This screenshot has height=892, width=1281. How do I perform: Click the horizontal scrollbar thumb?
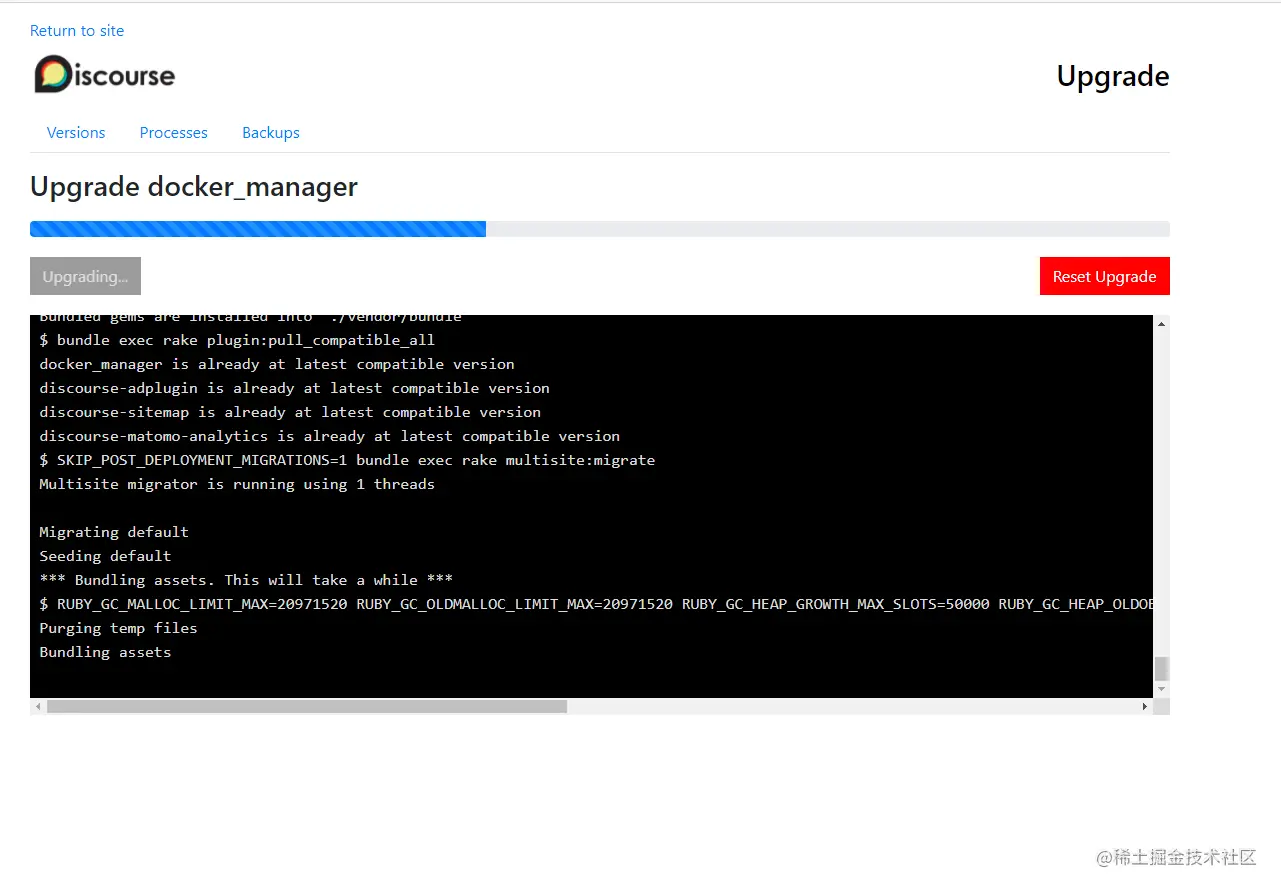click(307, 706)
